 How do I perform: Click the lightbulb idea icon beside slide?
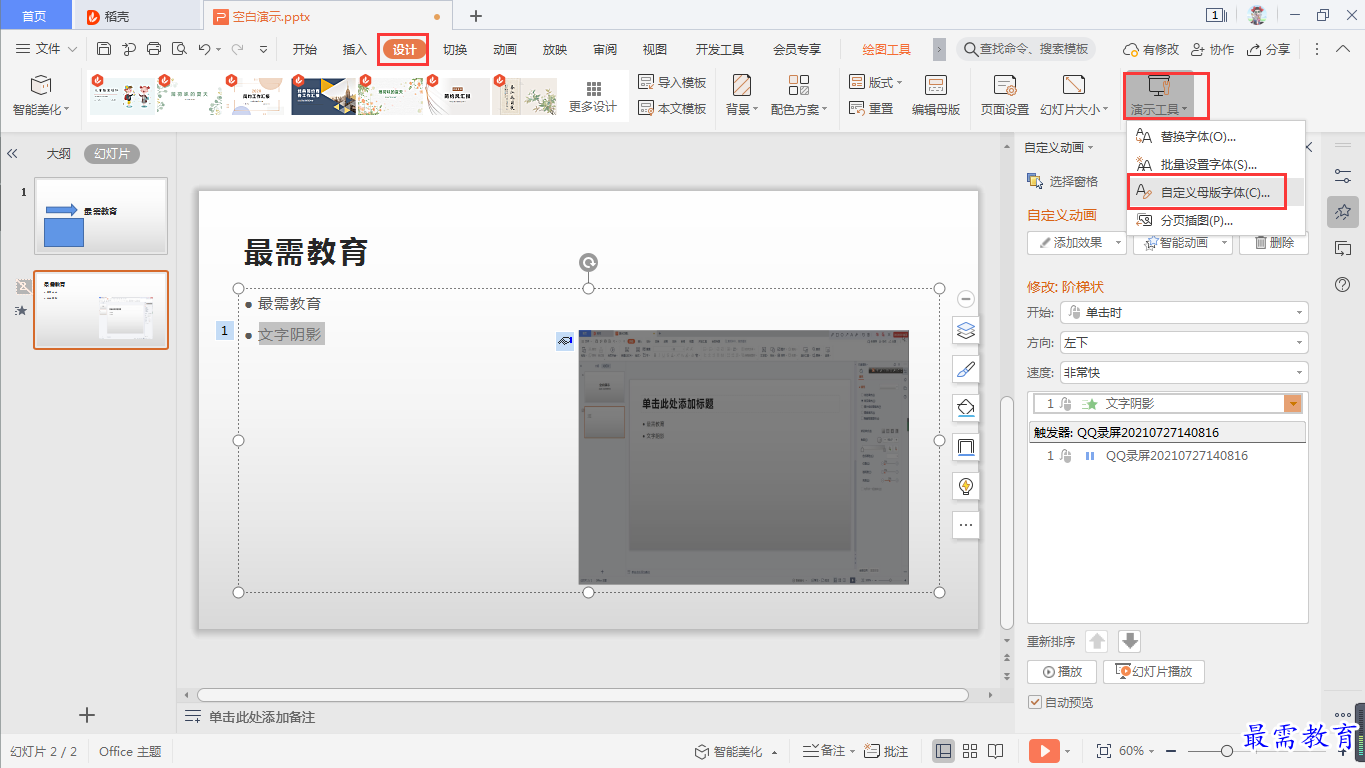(x=966, y=486)
